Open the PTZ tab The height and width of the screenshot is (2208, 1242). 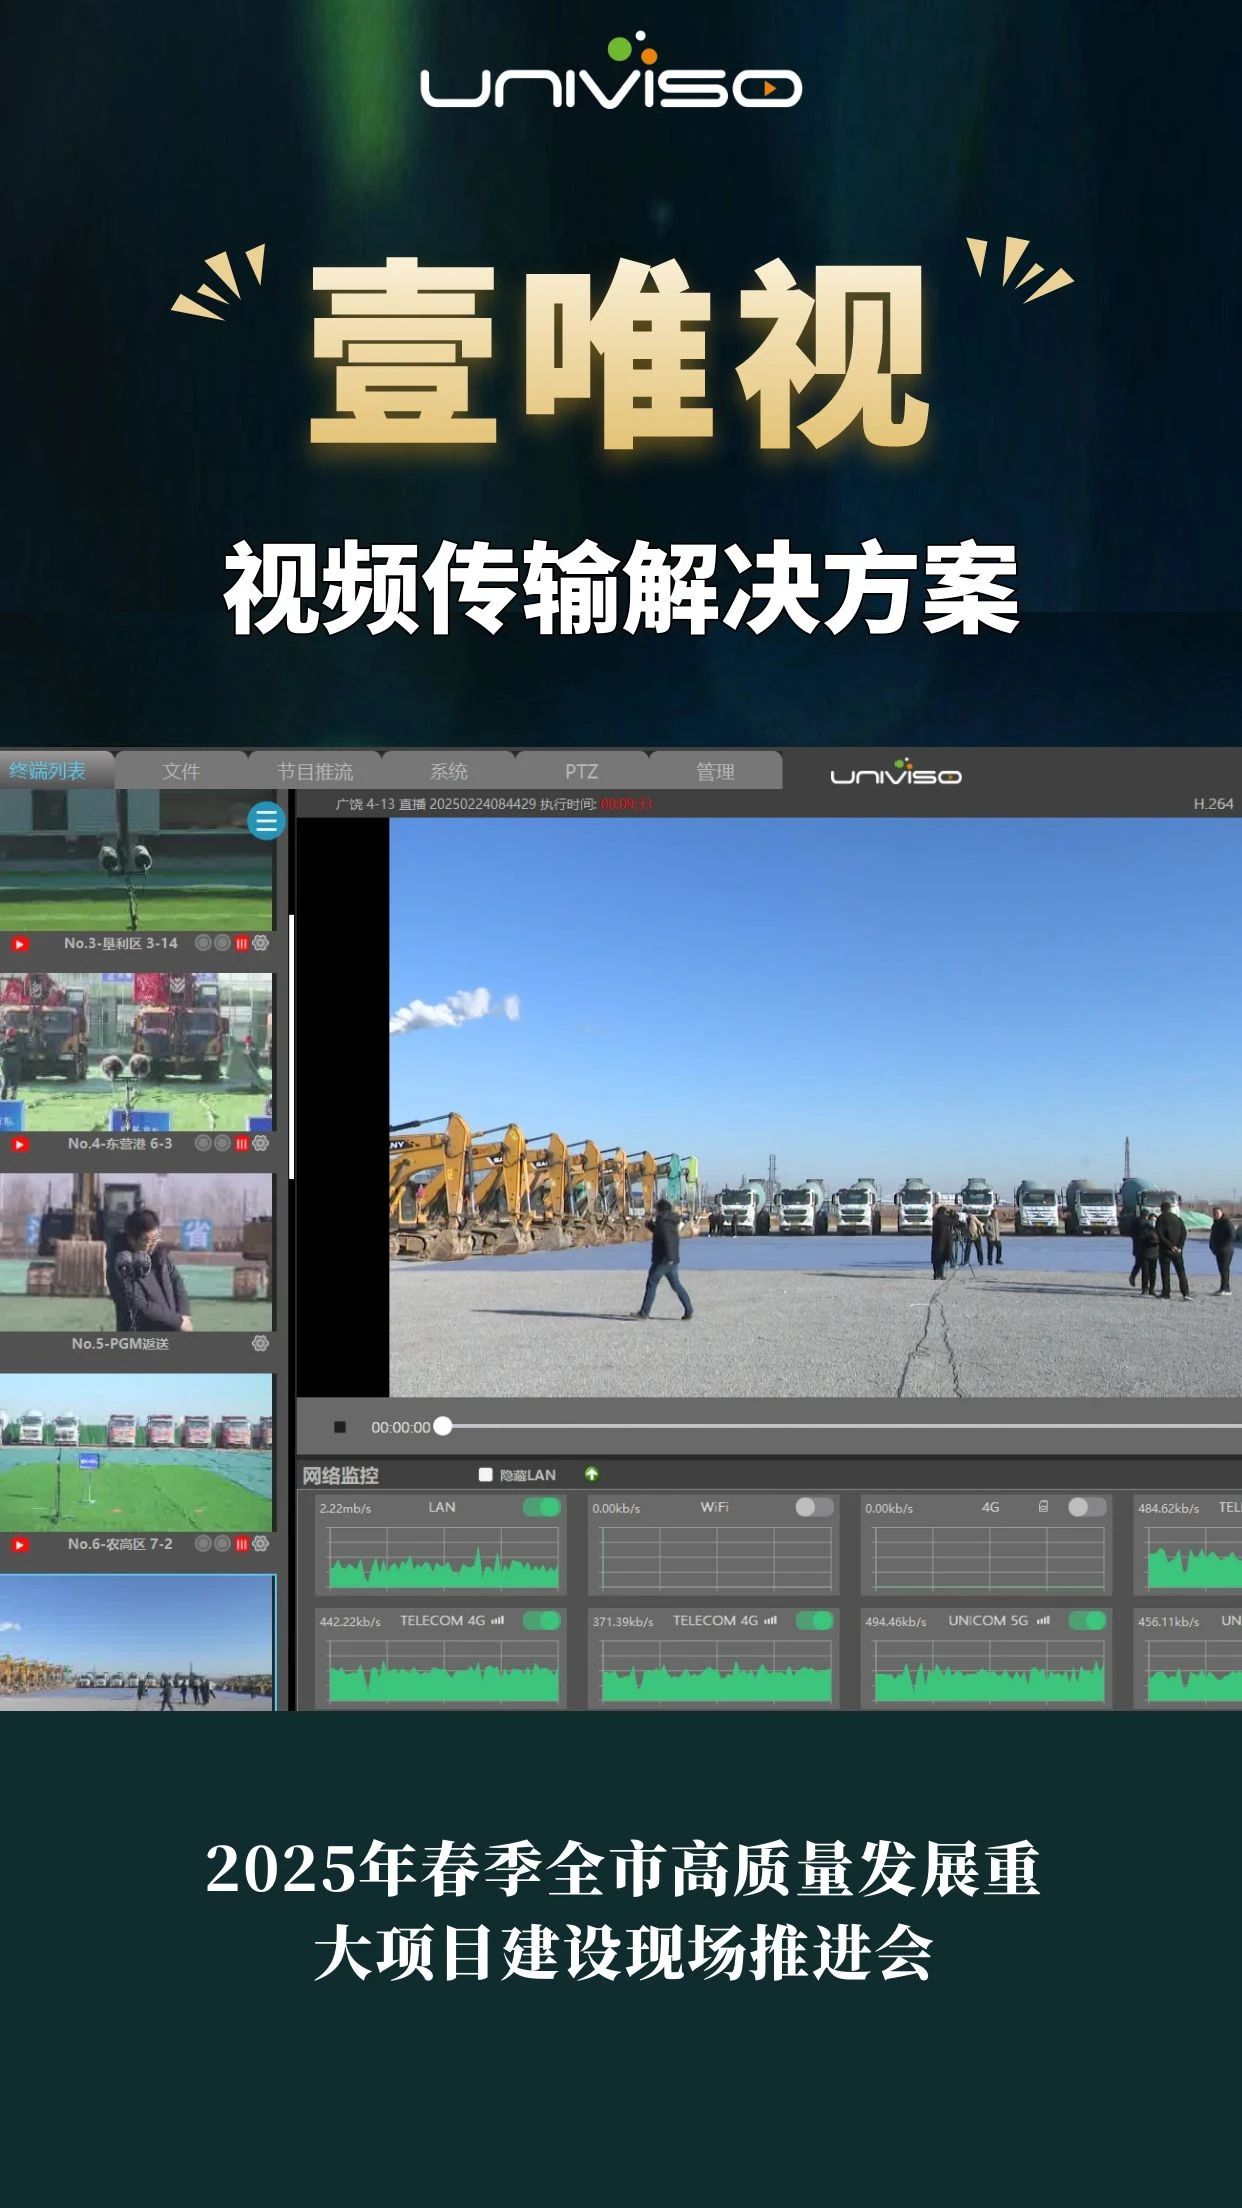point(581,771)
